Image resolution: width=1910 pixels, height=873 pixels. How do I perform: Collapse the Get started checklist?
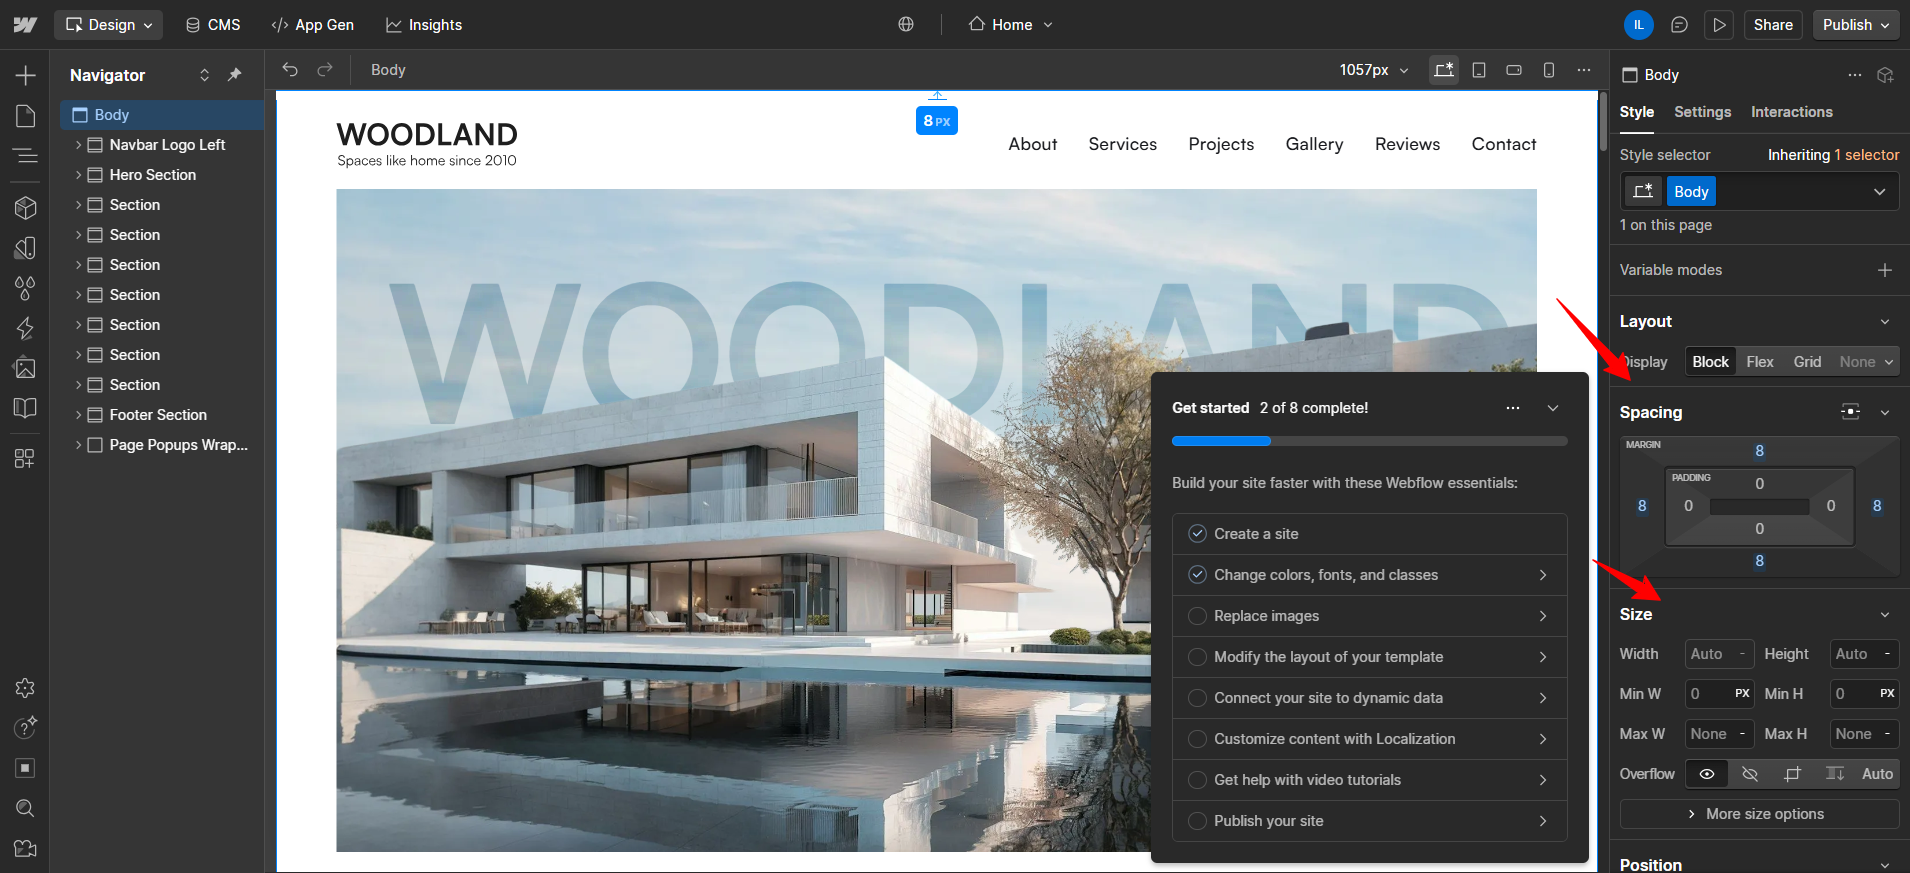(1553, 408)
